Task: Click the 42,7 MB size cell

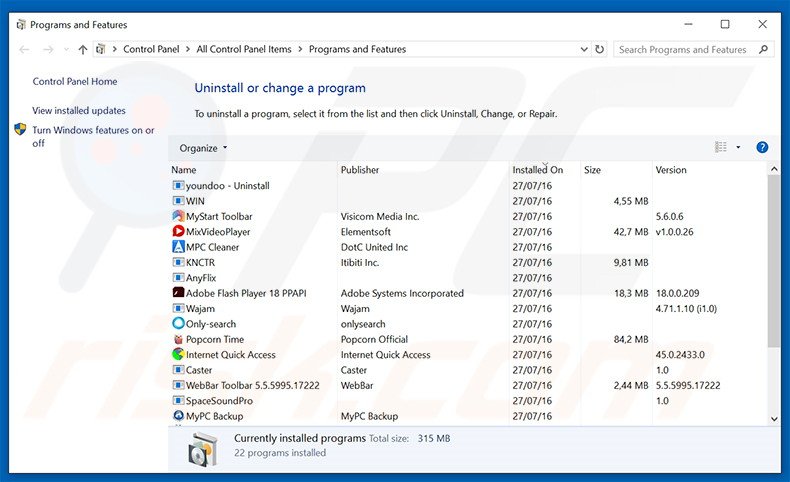Action: click(631, 232)
